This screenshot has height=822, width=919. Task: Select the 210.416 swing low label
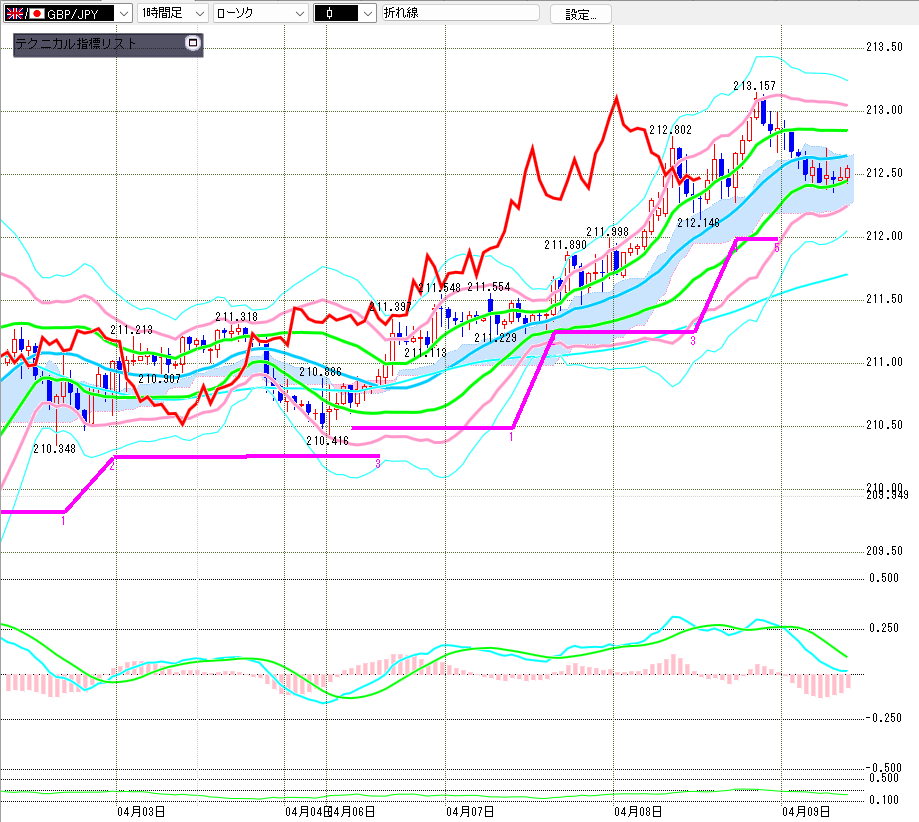[327, 441]
